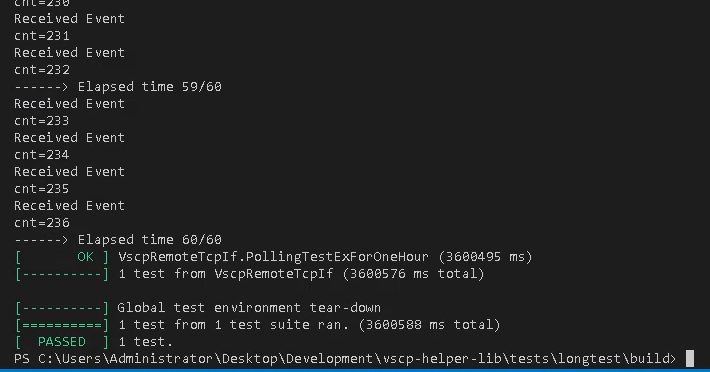Click the 3600588 ms total summary text

point(429,325)
